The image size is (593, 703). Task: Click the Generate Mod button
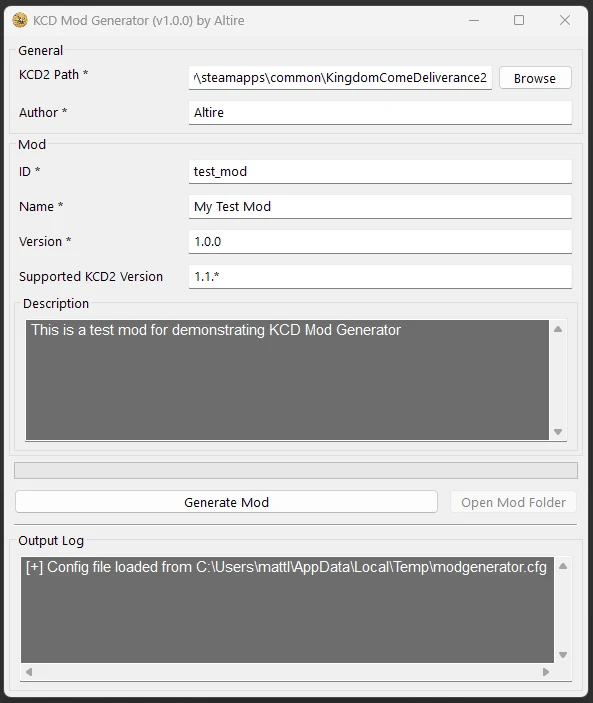tap(226, 502)
